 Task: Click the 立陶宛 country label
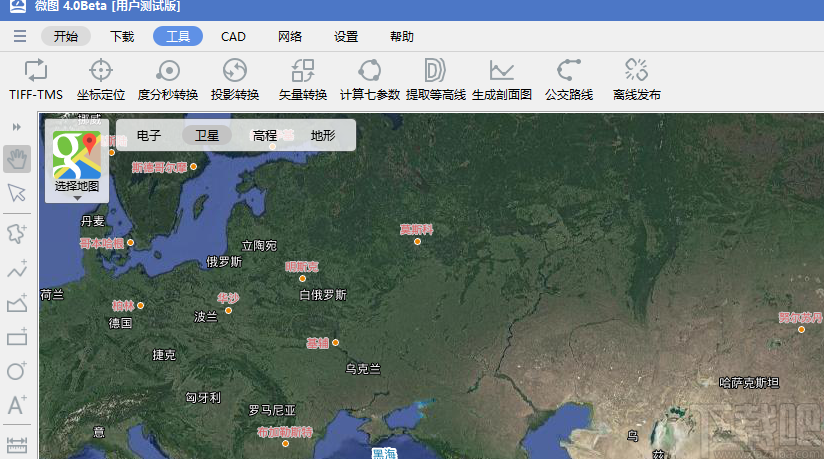(259, 246)
